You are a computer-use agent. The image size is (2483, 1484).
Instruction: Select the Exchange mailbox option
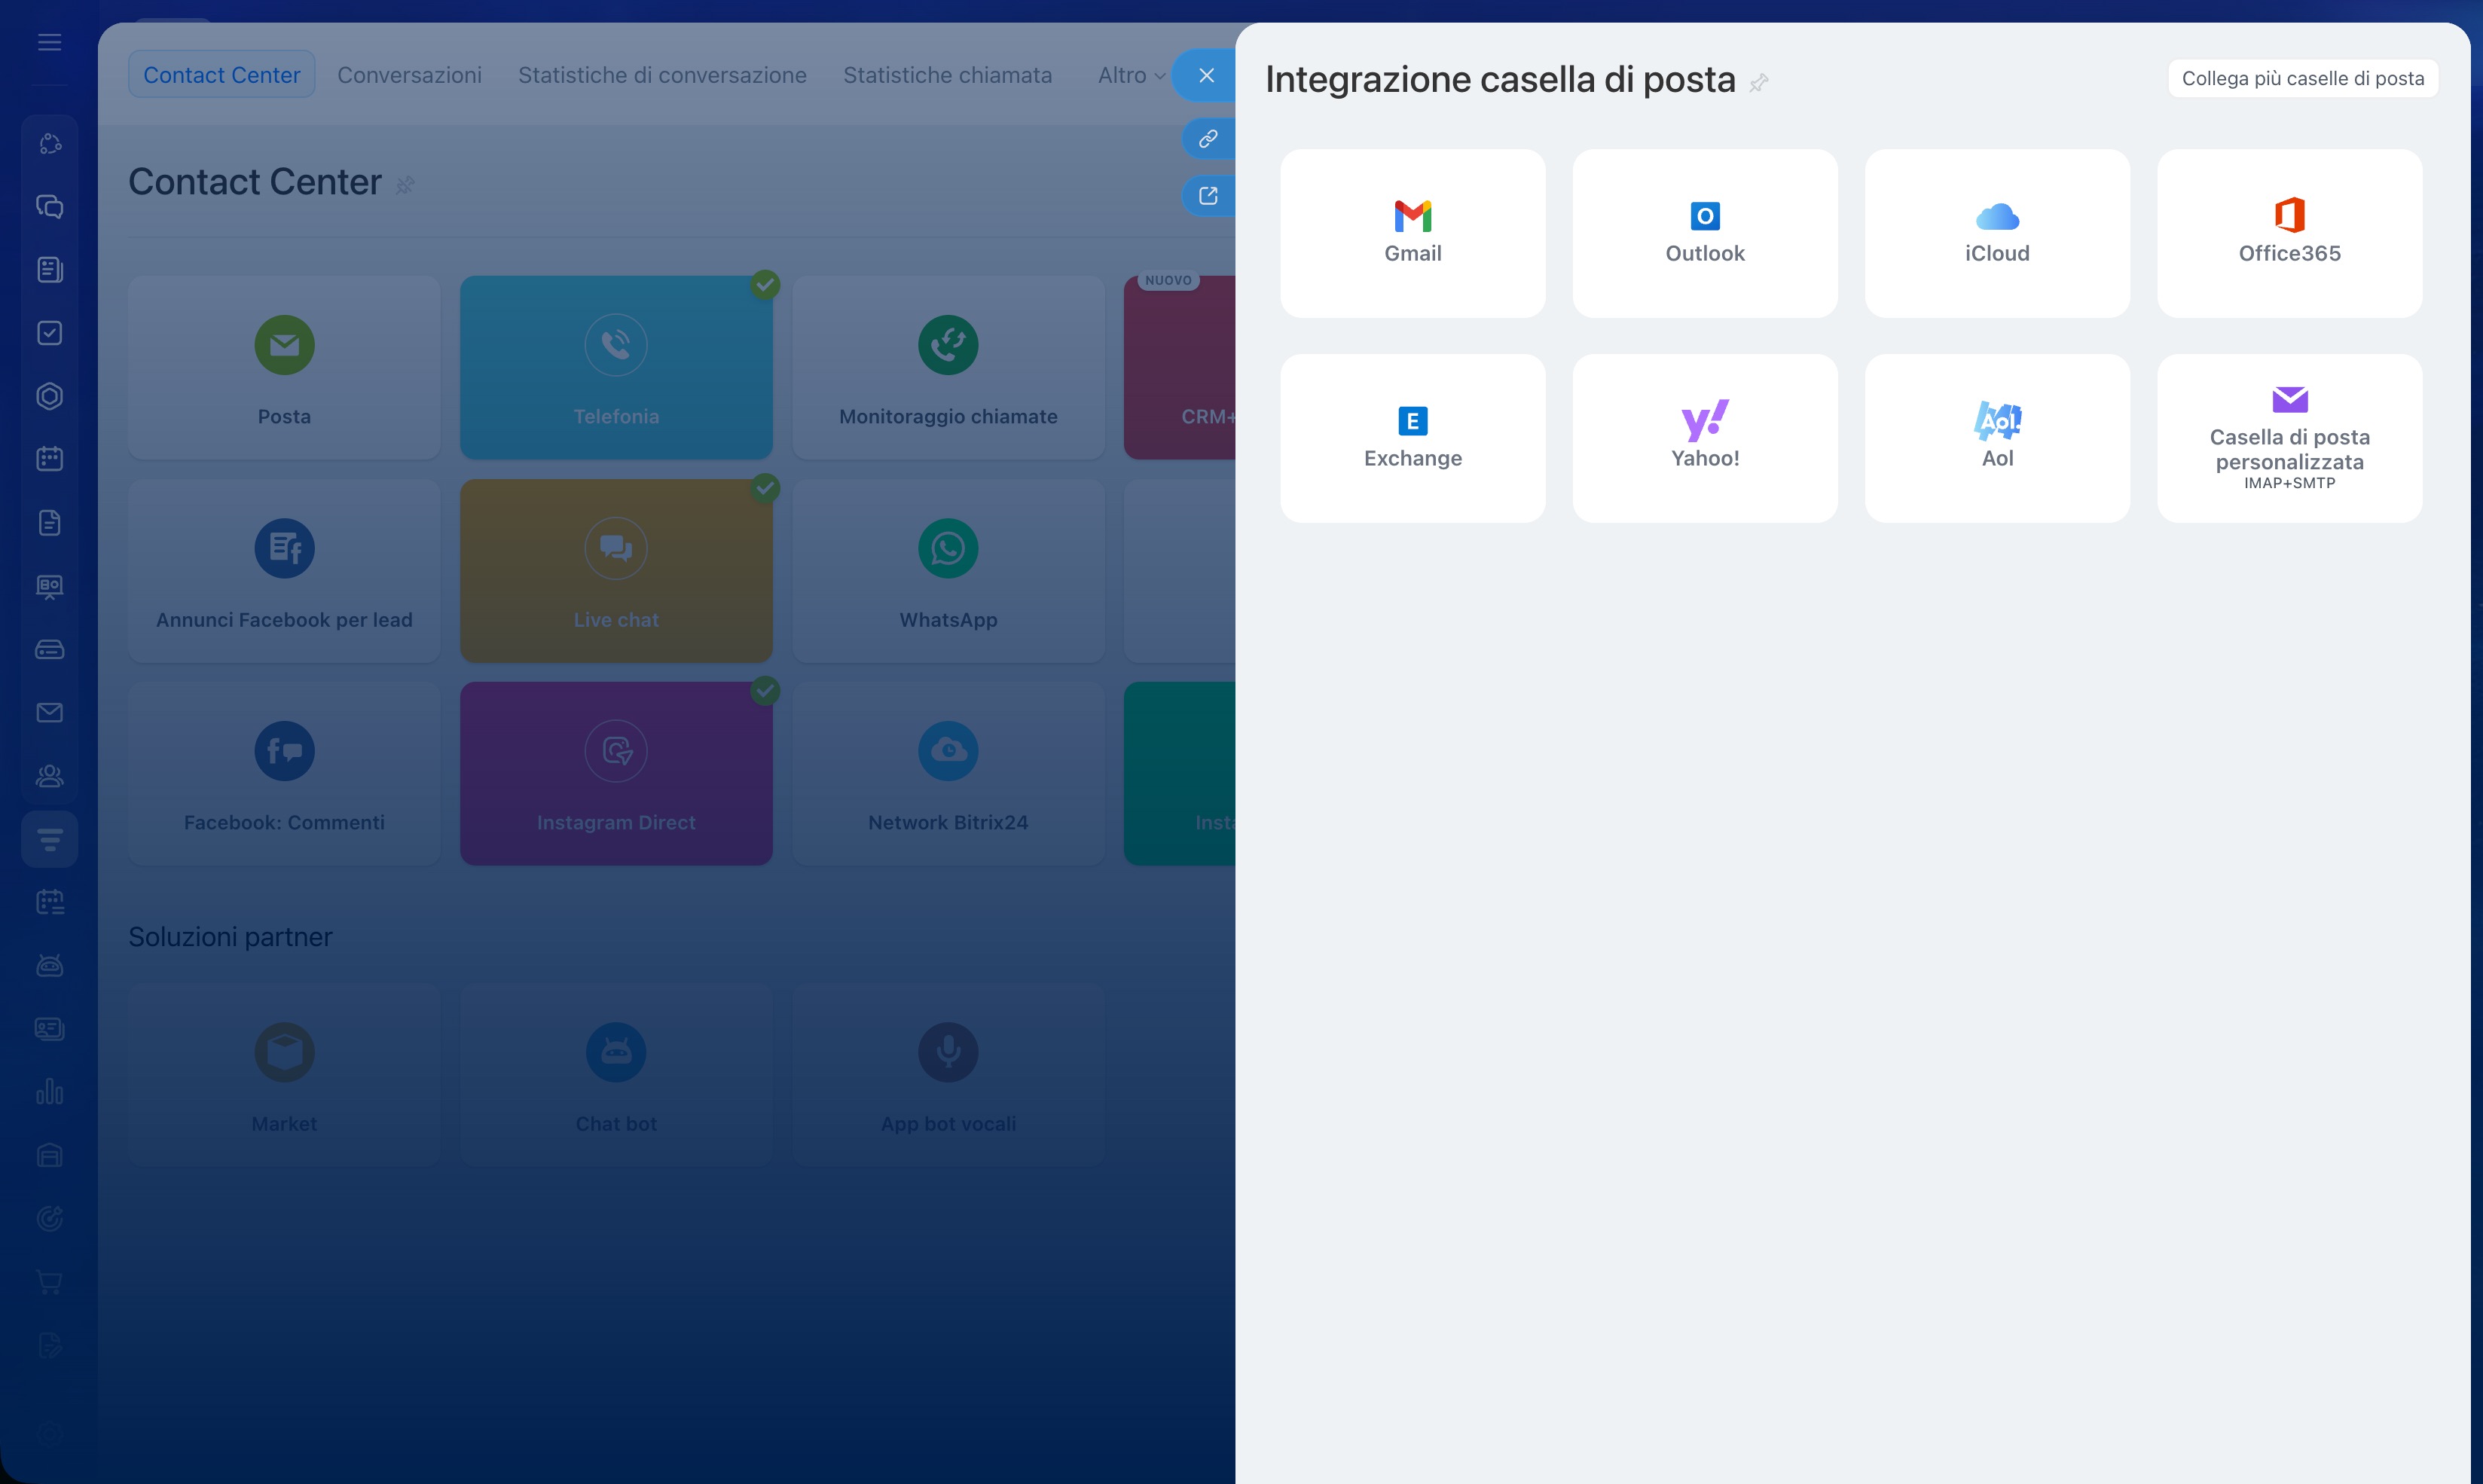[1412, 438]
